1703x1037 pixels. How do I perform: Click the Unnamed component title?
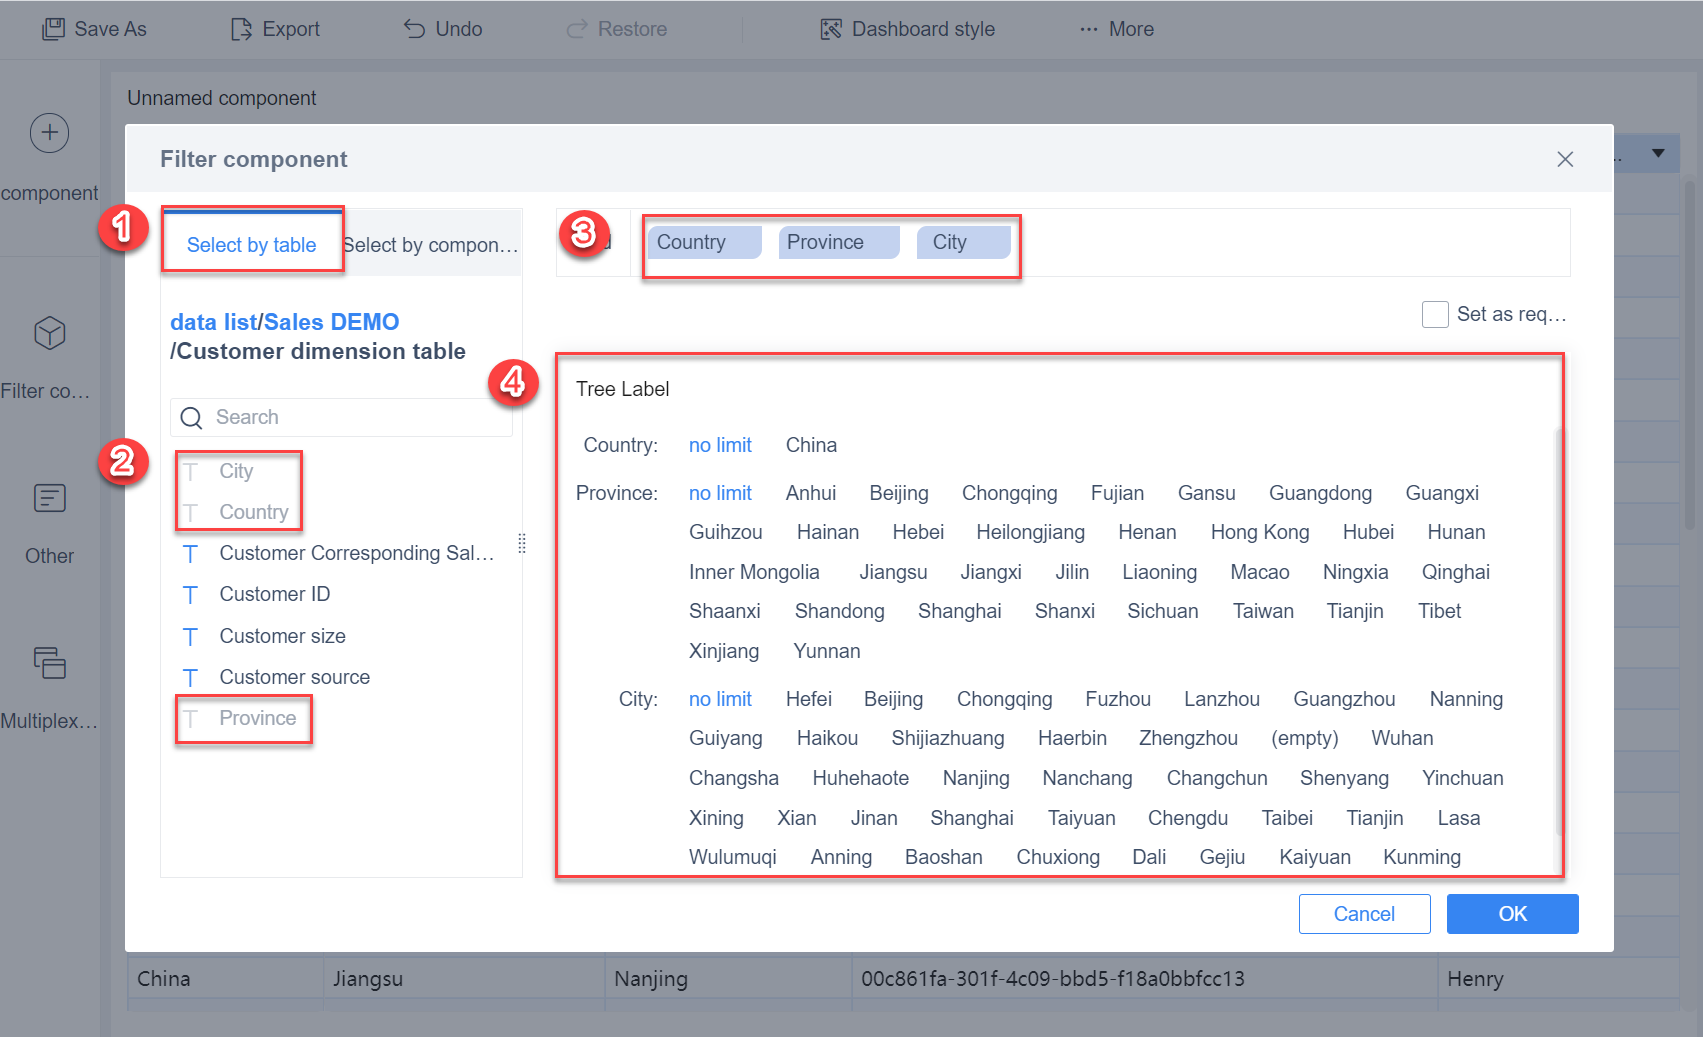tap(221, 98)
